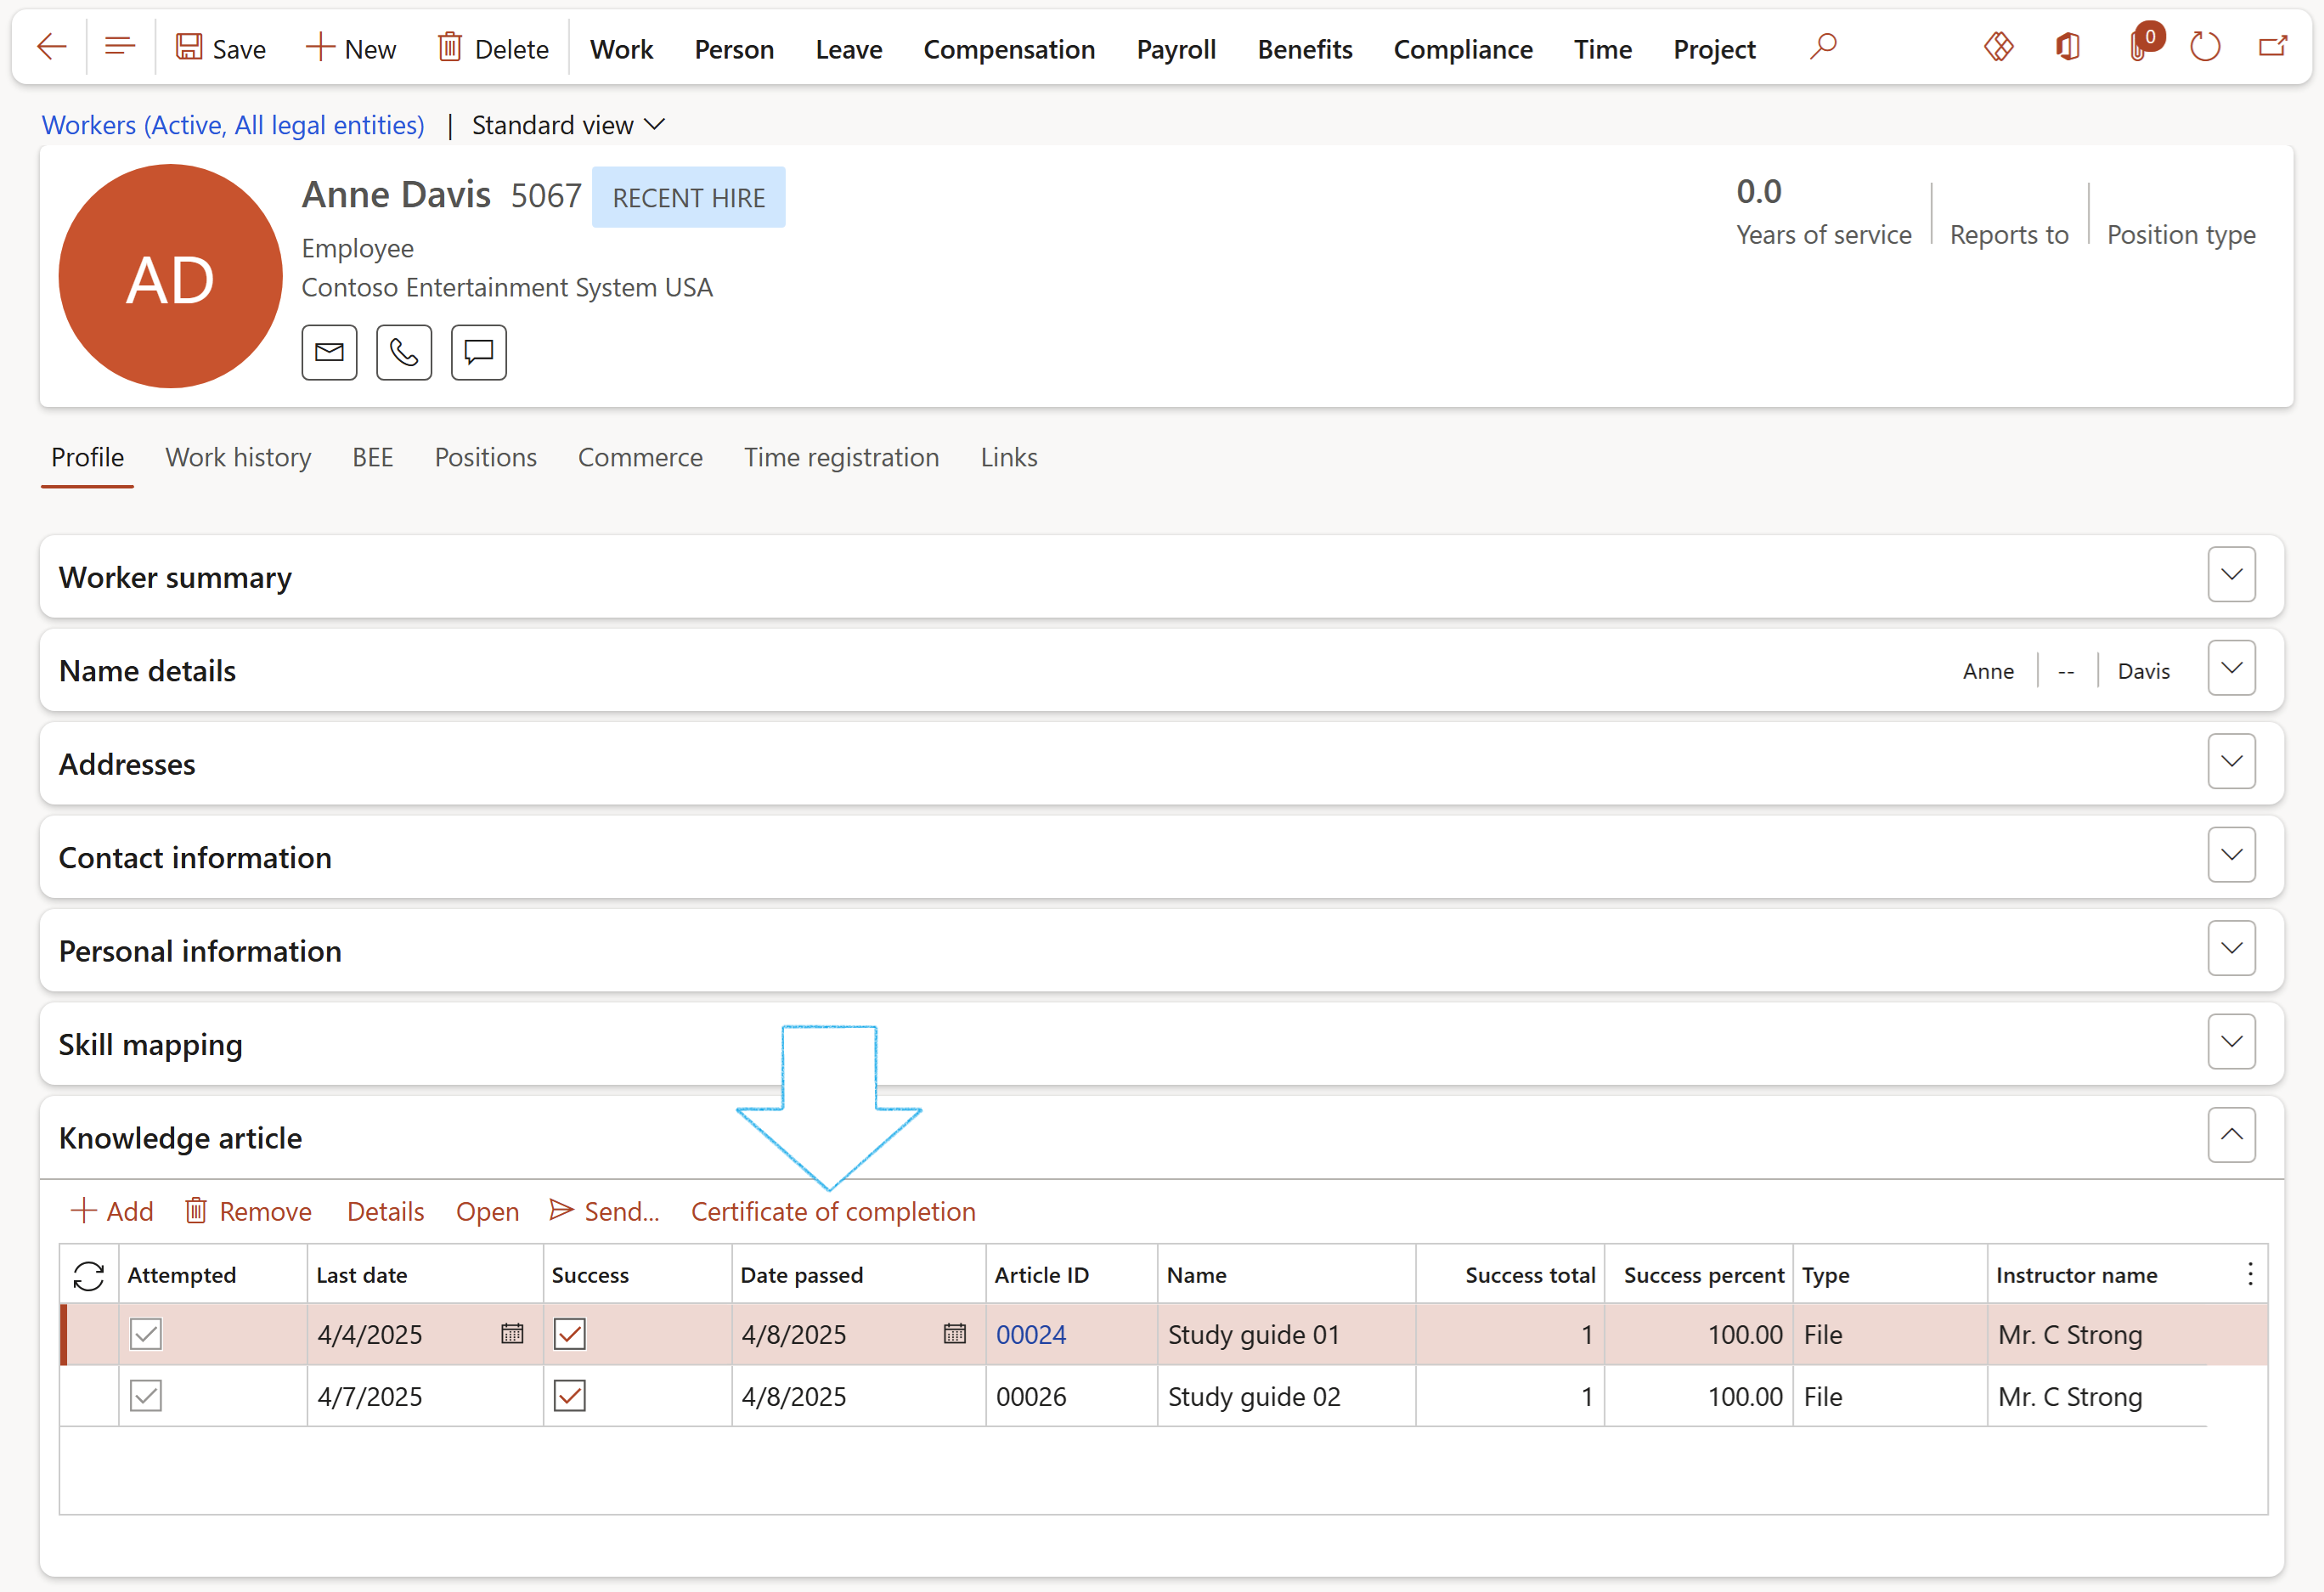Click the AD avatar picture
Viewport: 2324px width, 1592px height.
[170, 277]
